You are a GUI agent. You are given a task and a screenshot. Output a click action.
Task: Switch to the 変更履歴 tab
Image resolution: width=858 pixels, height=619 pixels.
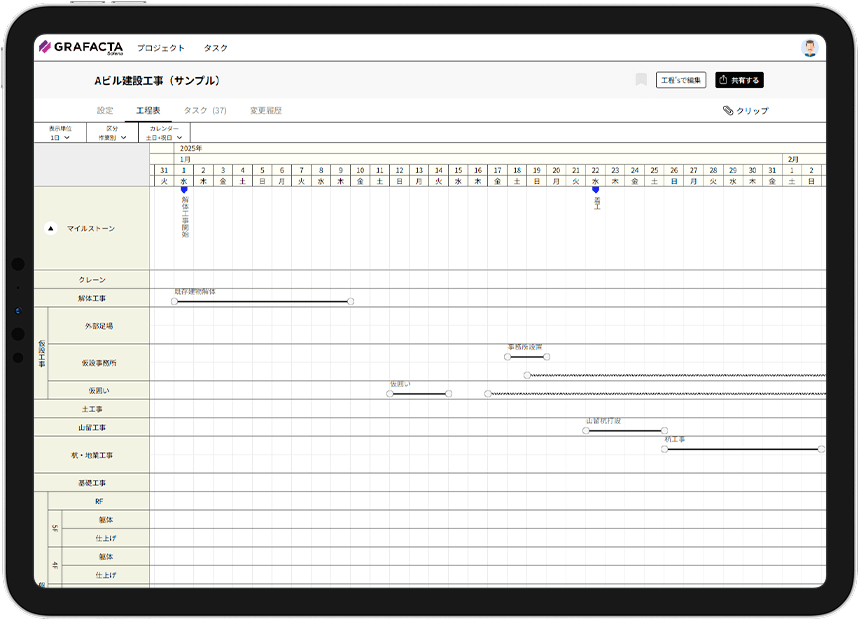point(265,110)
